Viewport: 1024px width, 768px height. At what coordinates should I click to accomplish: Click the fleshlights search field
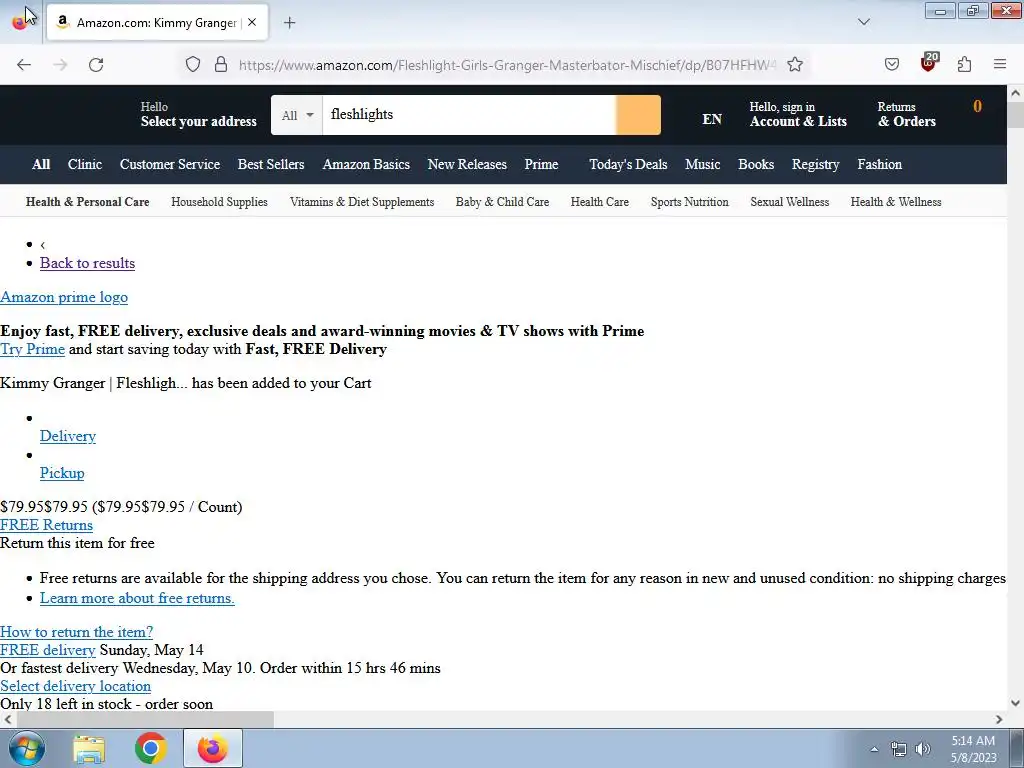pos(469,115)
